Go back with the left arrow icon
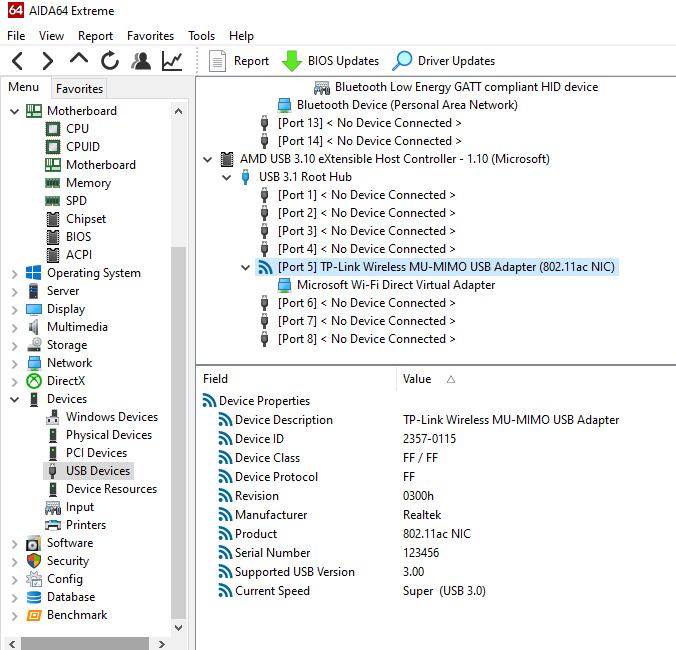The height and width of the screenshot is (650, 676). [17, 61]
